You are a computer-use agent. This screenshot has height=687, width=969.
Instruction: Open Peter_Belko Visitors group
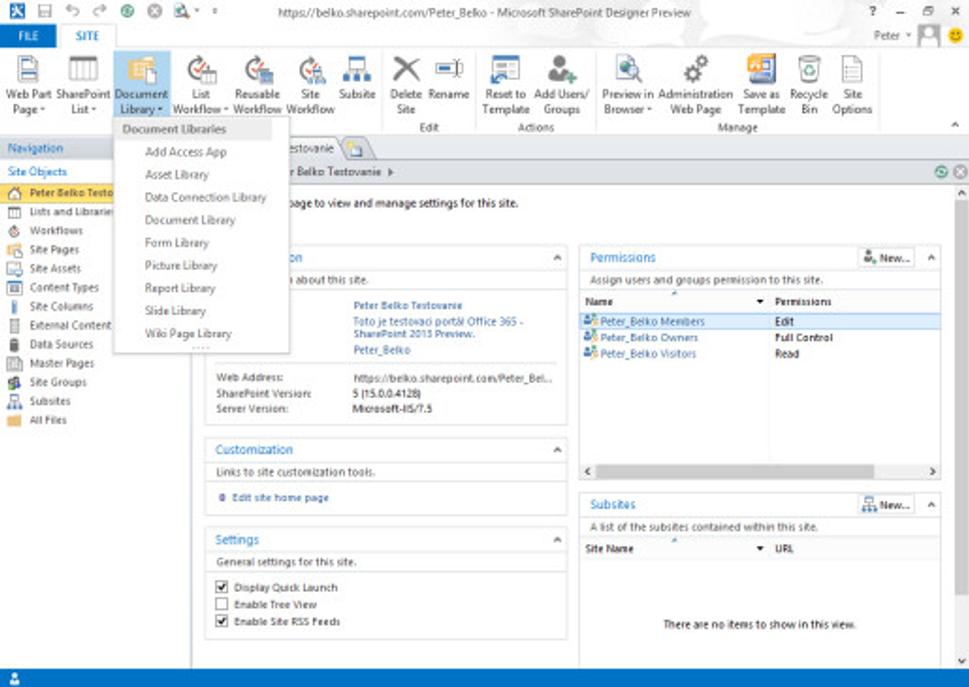(648, 353)
